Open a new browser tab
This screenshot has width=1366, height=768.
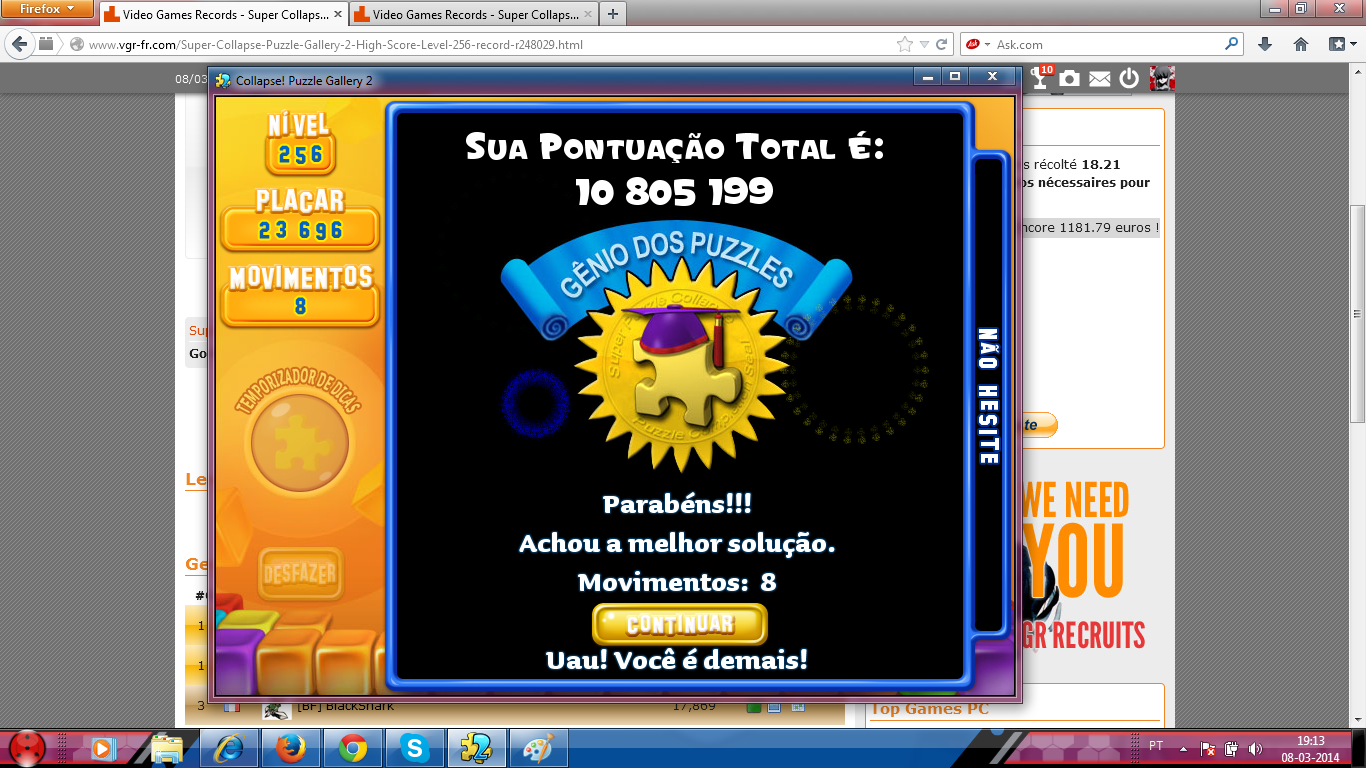point(612,14)
